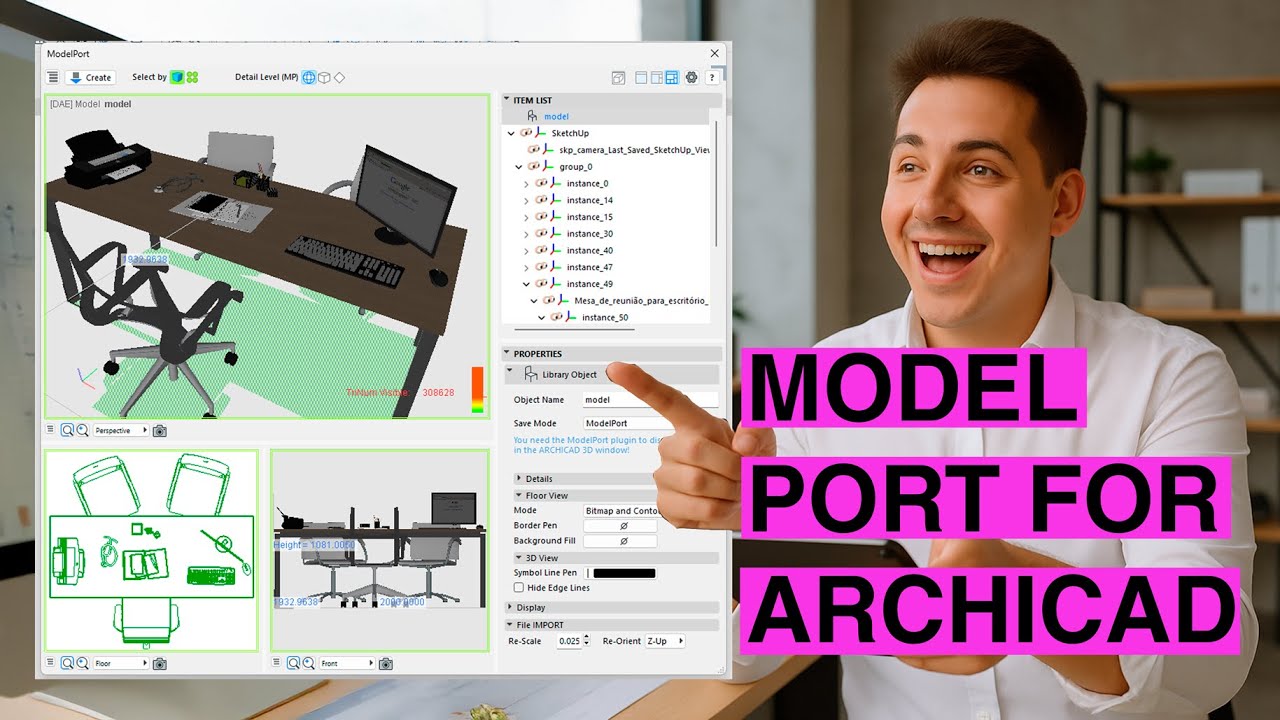Select the model item in Item List
The image size is (1280, 720).
(x=556, y=117)
